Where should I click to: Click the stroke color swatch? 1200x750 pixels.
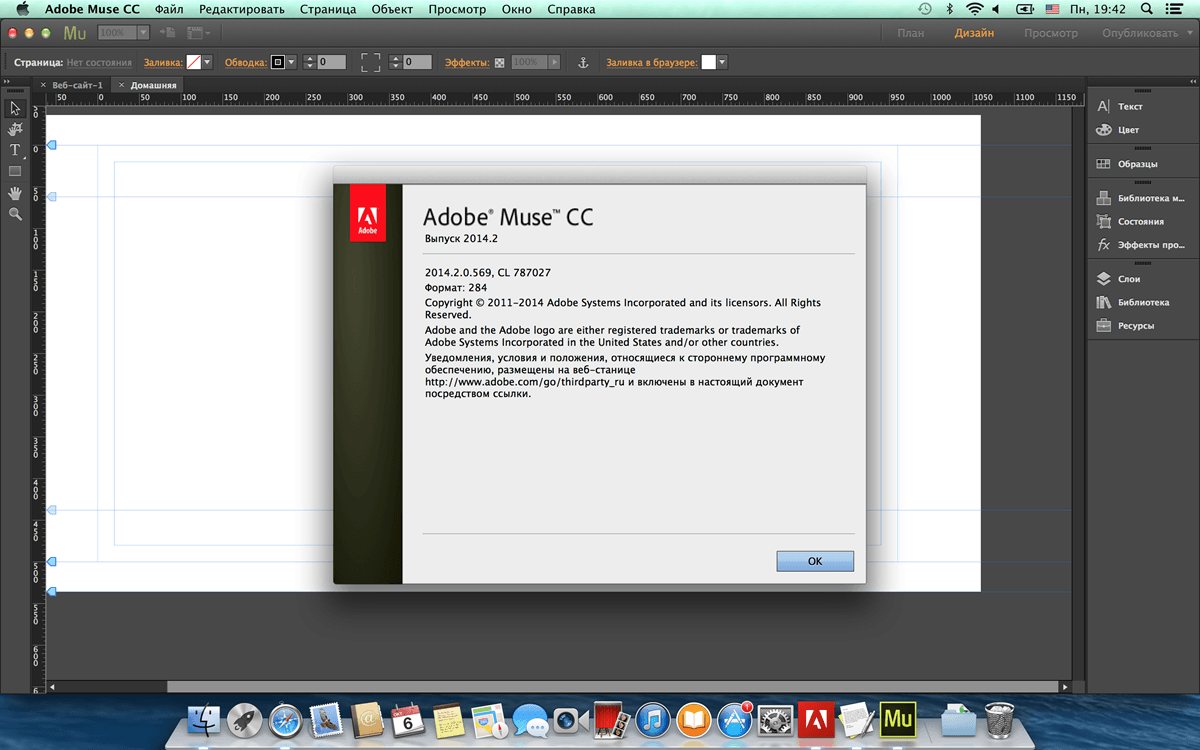(x=278, y=62)
